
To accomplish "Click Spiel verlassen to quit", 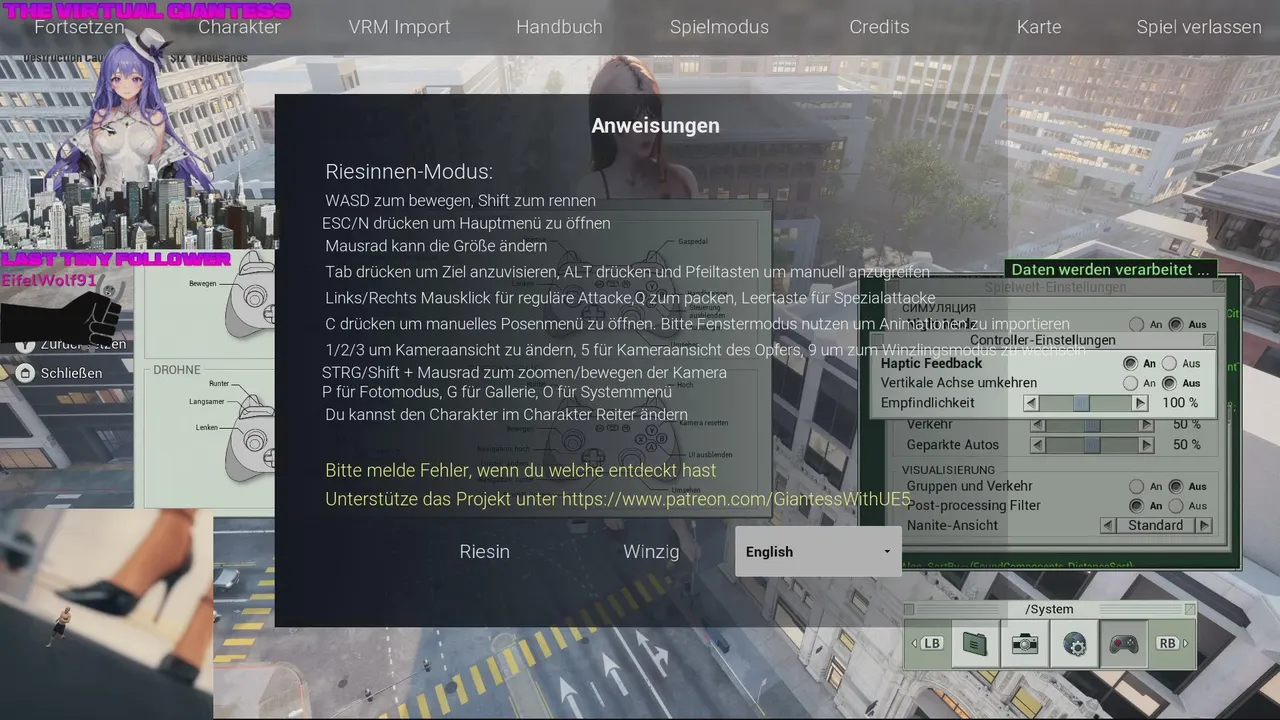I will tap(1199, 27).
